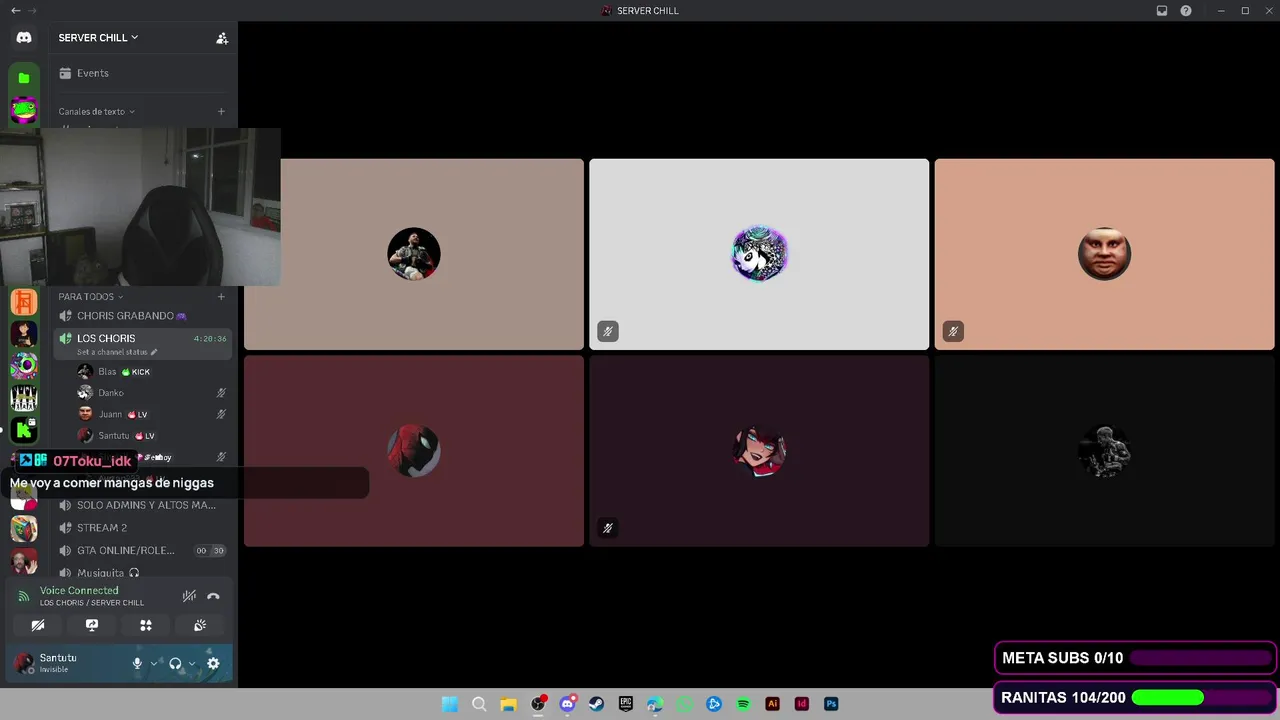The height and width of the screenshot is (720, 1280).
Task: Focus the MMA fighter avatar video tile
Action: point(414,254)
